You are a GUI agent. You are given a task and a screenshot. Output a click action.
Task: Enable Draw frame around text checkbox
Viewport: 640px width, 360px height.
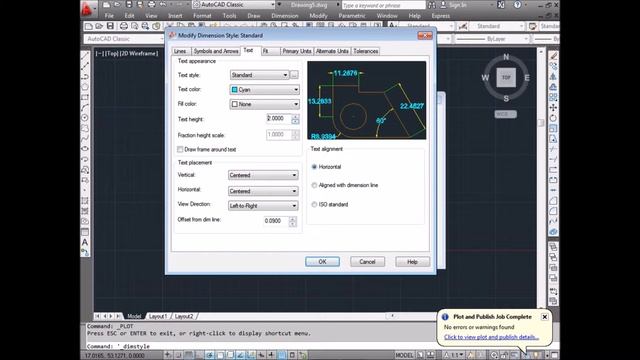tap(180, 150)
